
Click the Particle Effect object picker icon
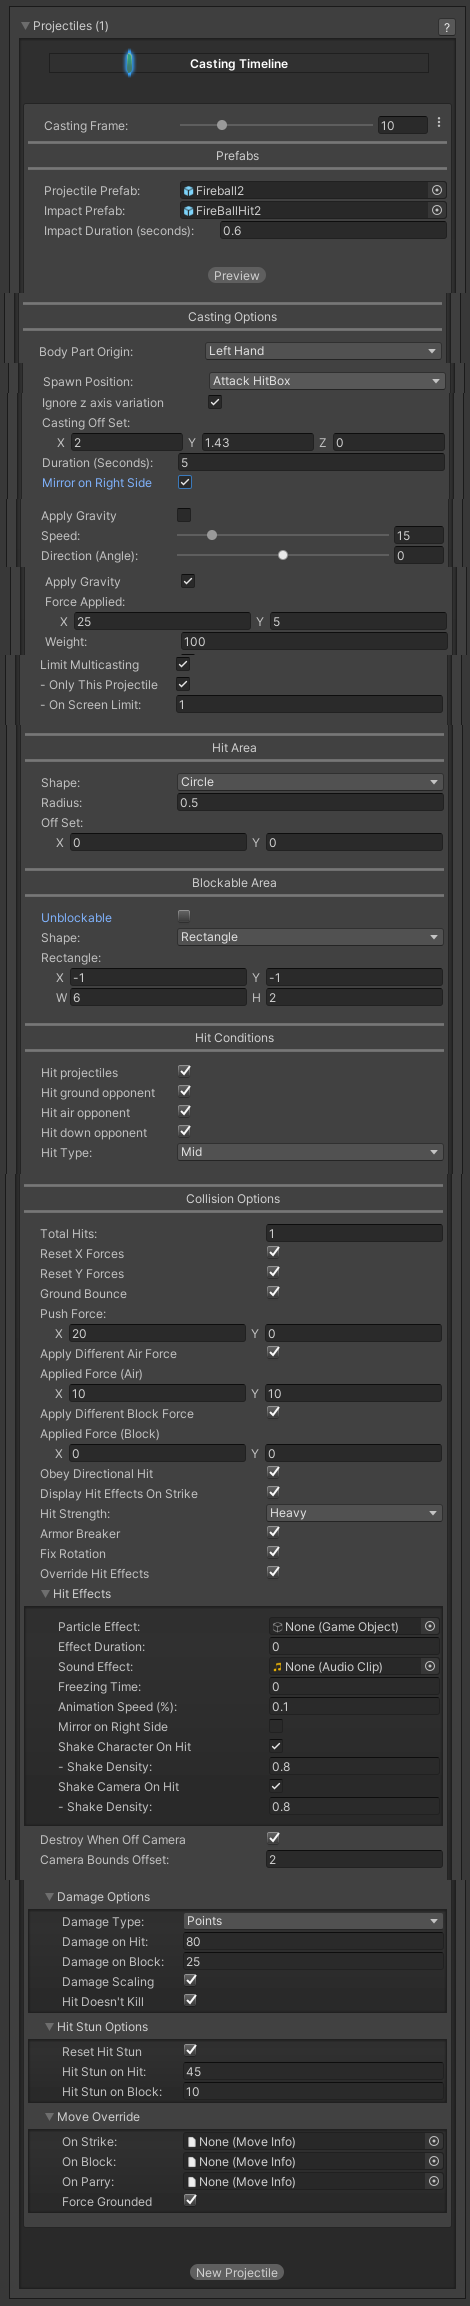tap(431, 1627)
